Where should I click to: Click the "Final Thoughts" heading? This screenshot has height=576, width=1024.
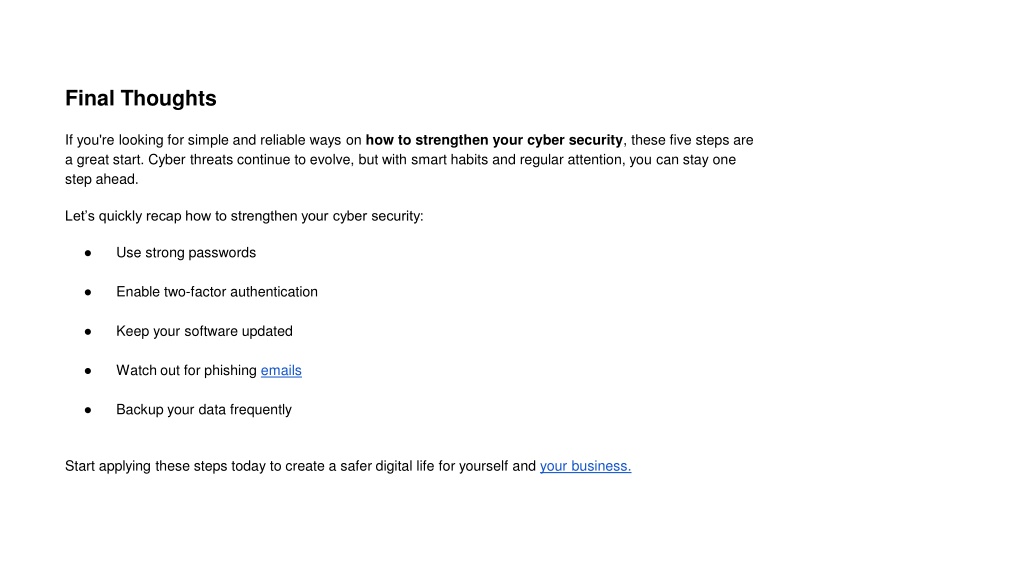140,98
